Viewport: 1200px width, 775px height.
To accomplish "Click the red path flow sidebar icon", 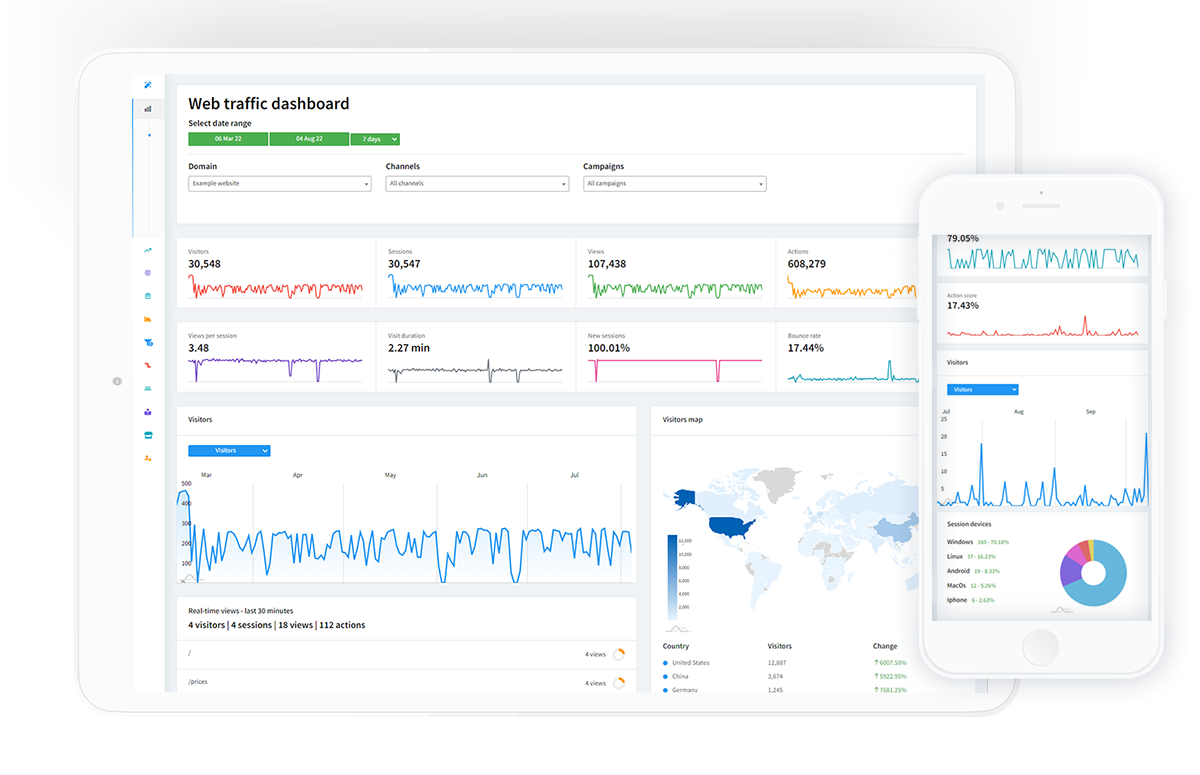I will point(148,365).
